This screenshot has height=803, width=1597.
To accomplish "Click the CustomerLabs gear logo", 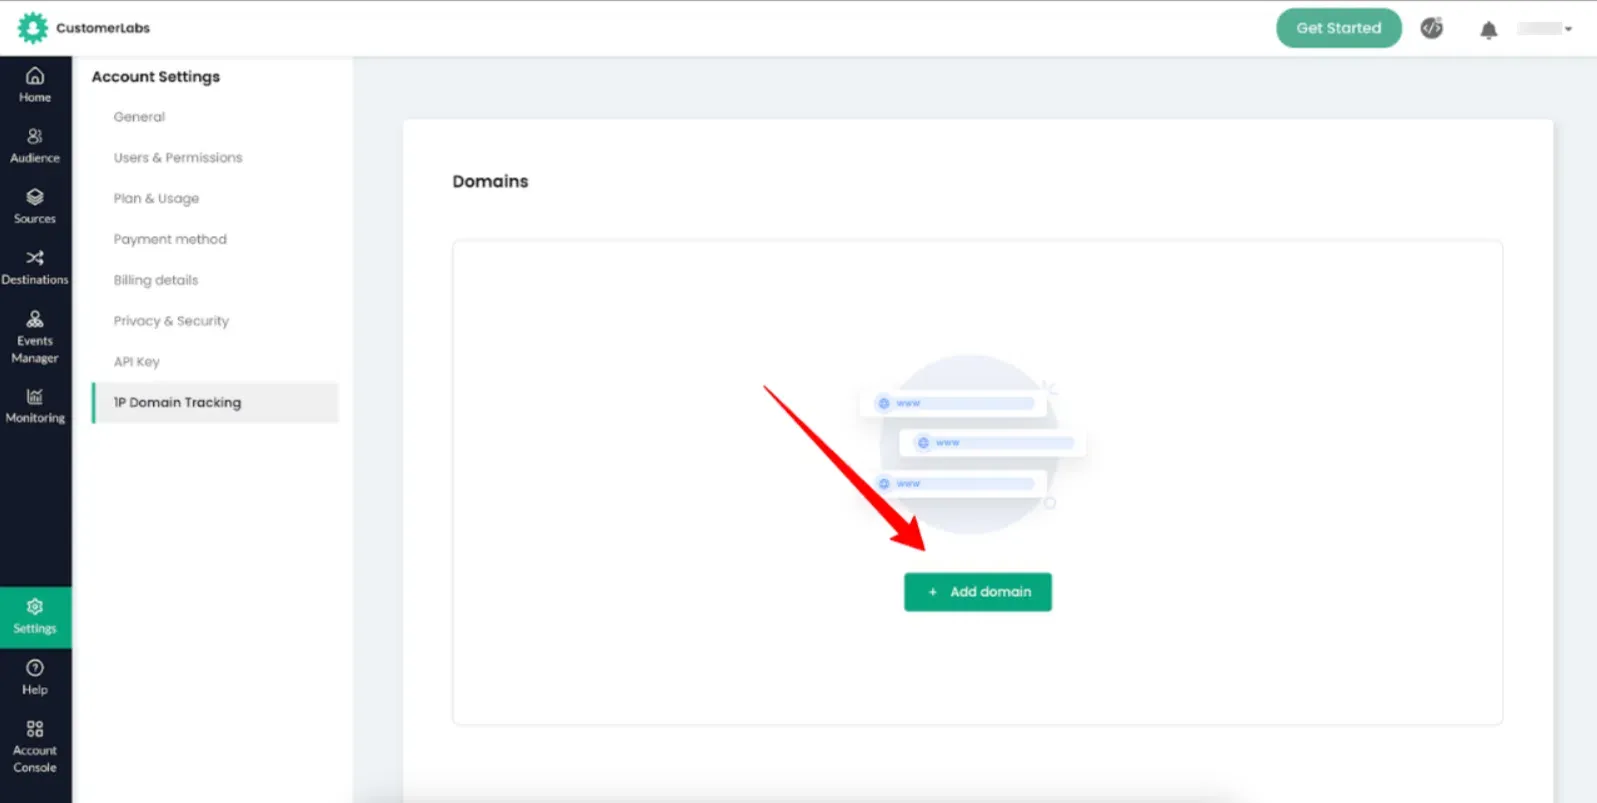I will coord(32,28).
